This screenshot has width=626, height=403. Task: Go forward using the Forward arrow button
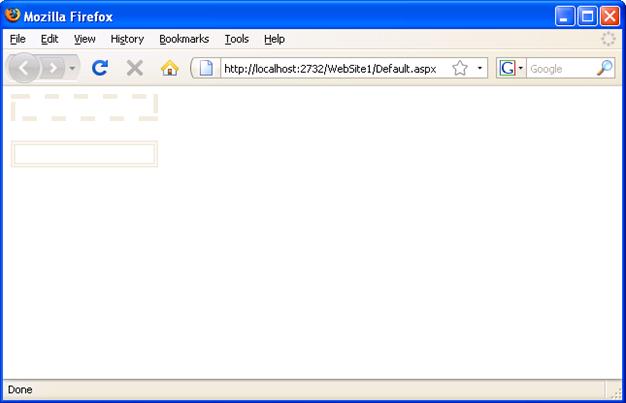(53, 68)
